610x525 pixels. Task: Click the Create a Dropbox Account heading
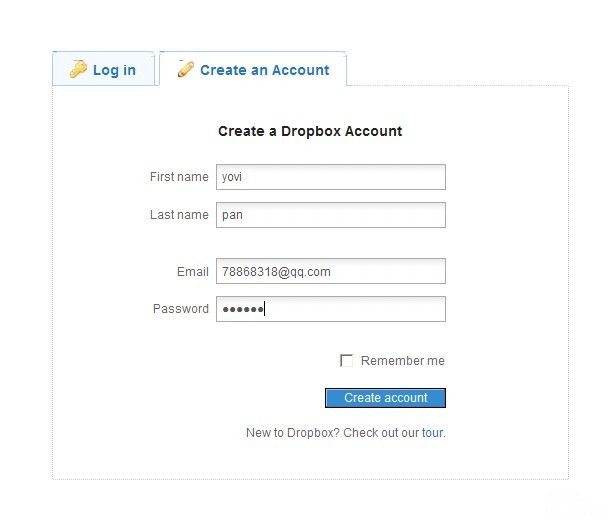(x=310, y=131)
